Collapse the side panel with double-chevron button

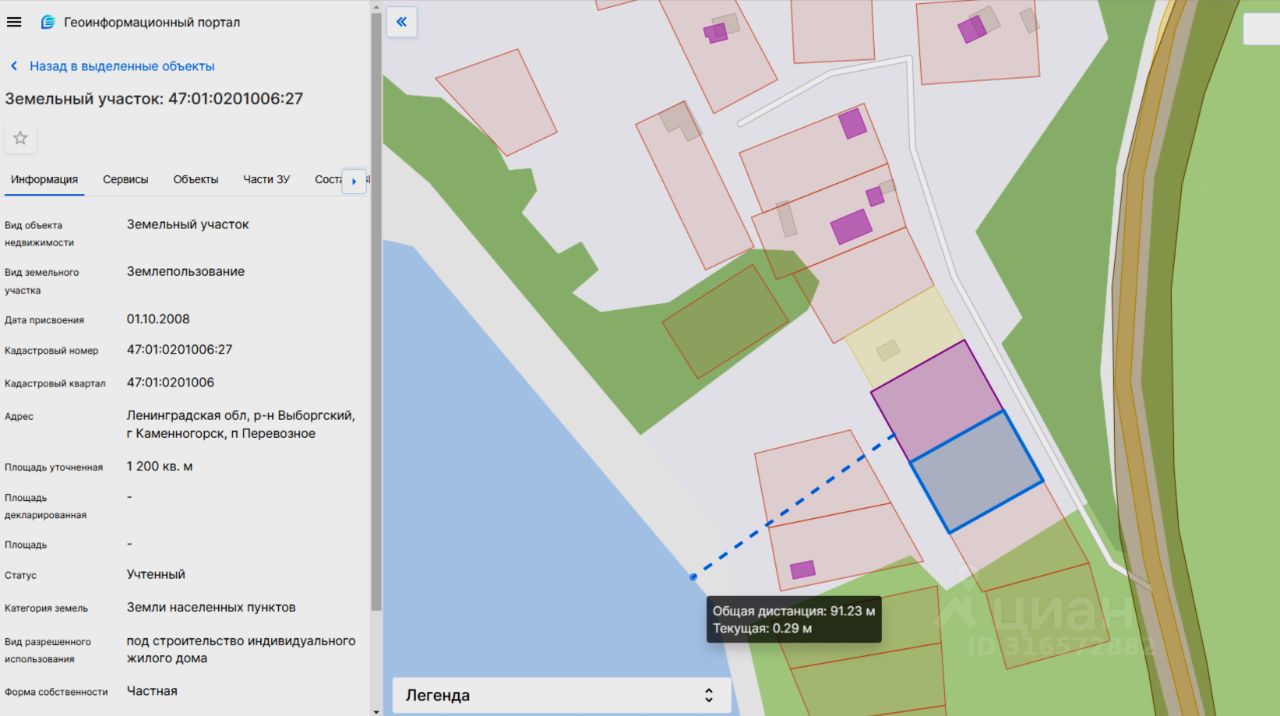click(x=402, y=22)
